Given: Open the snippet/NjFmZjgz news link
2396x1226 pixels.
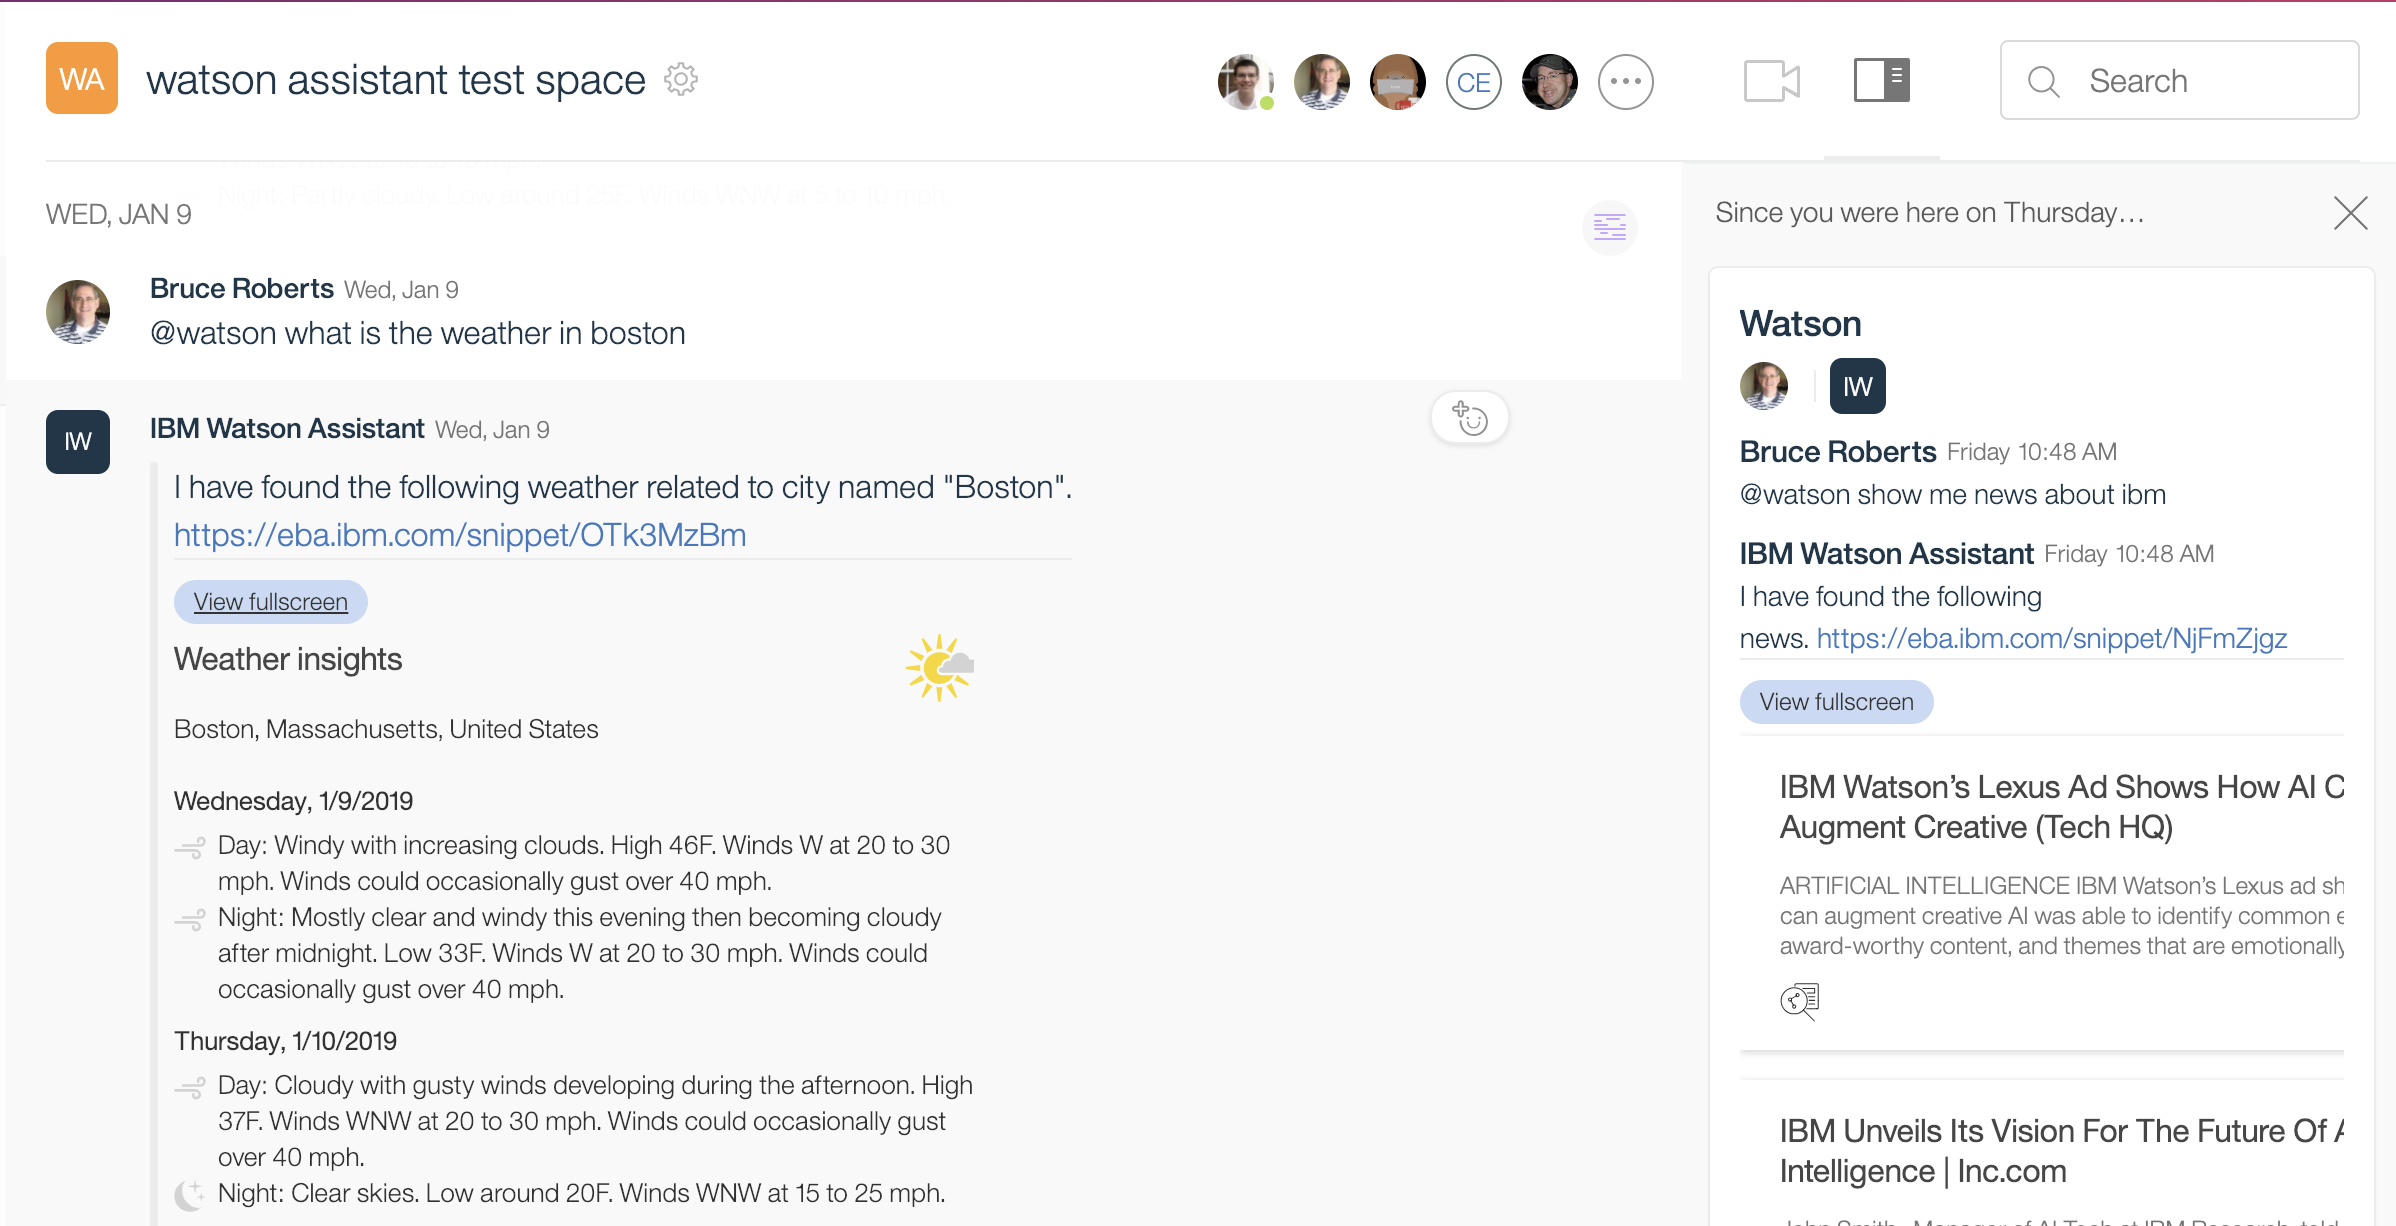Looking at the screenshot, I should click(x=2051, y=638).
